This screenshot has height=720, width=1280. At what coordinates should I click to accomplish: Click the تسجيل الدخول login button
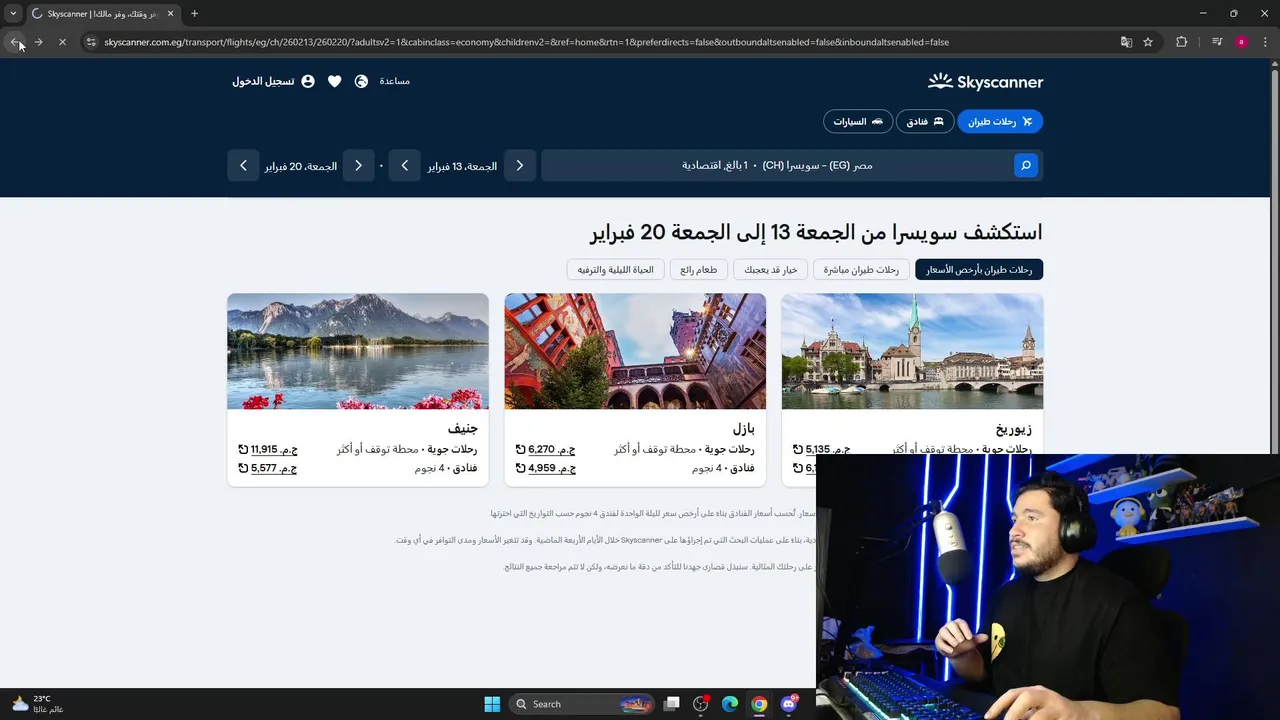click(263, 81)
